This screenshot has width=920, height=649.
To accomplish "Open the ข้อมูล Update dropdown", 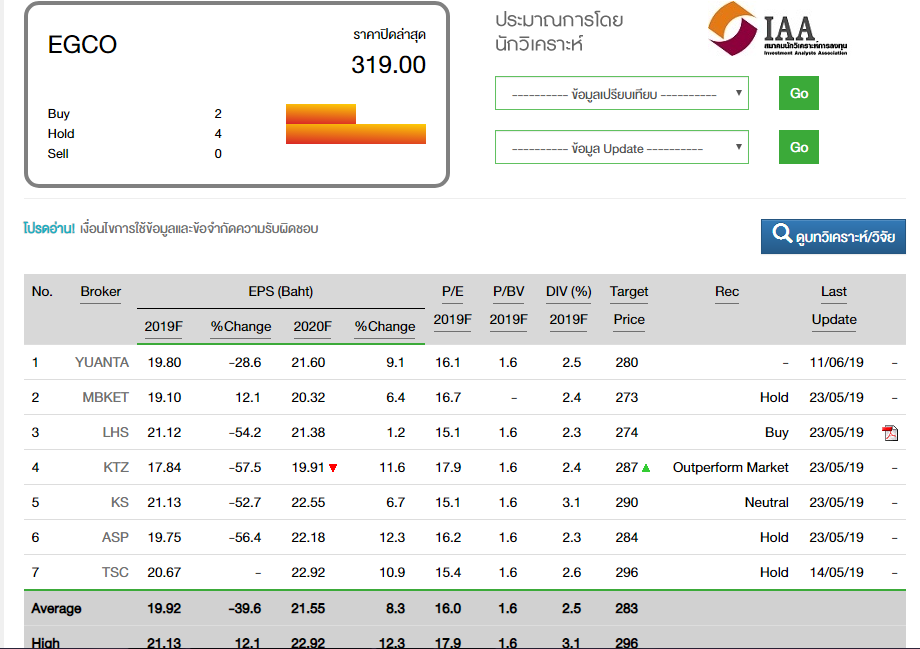I will (x=621, y=147).
